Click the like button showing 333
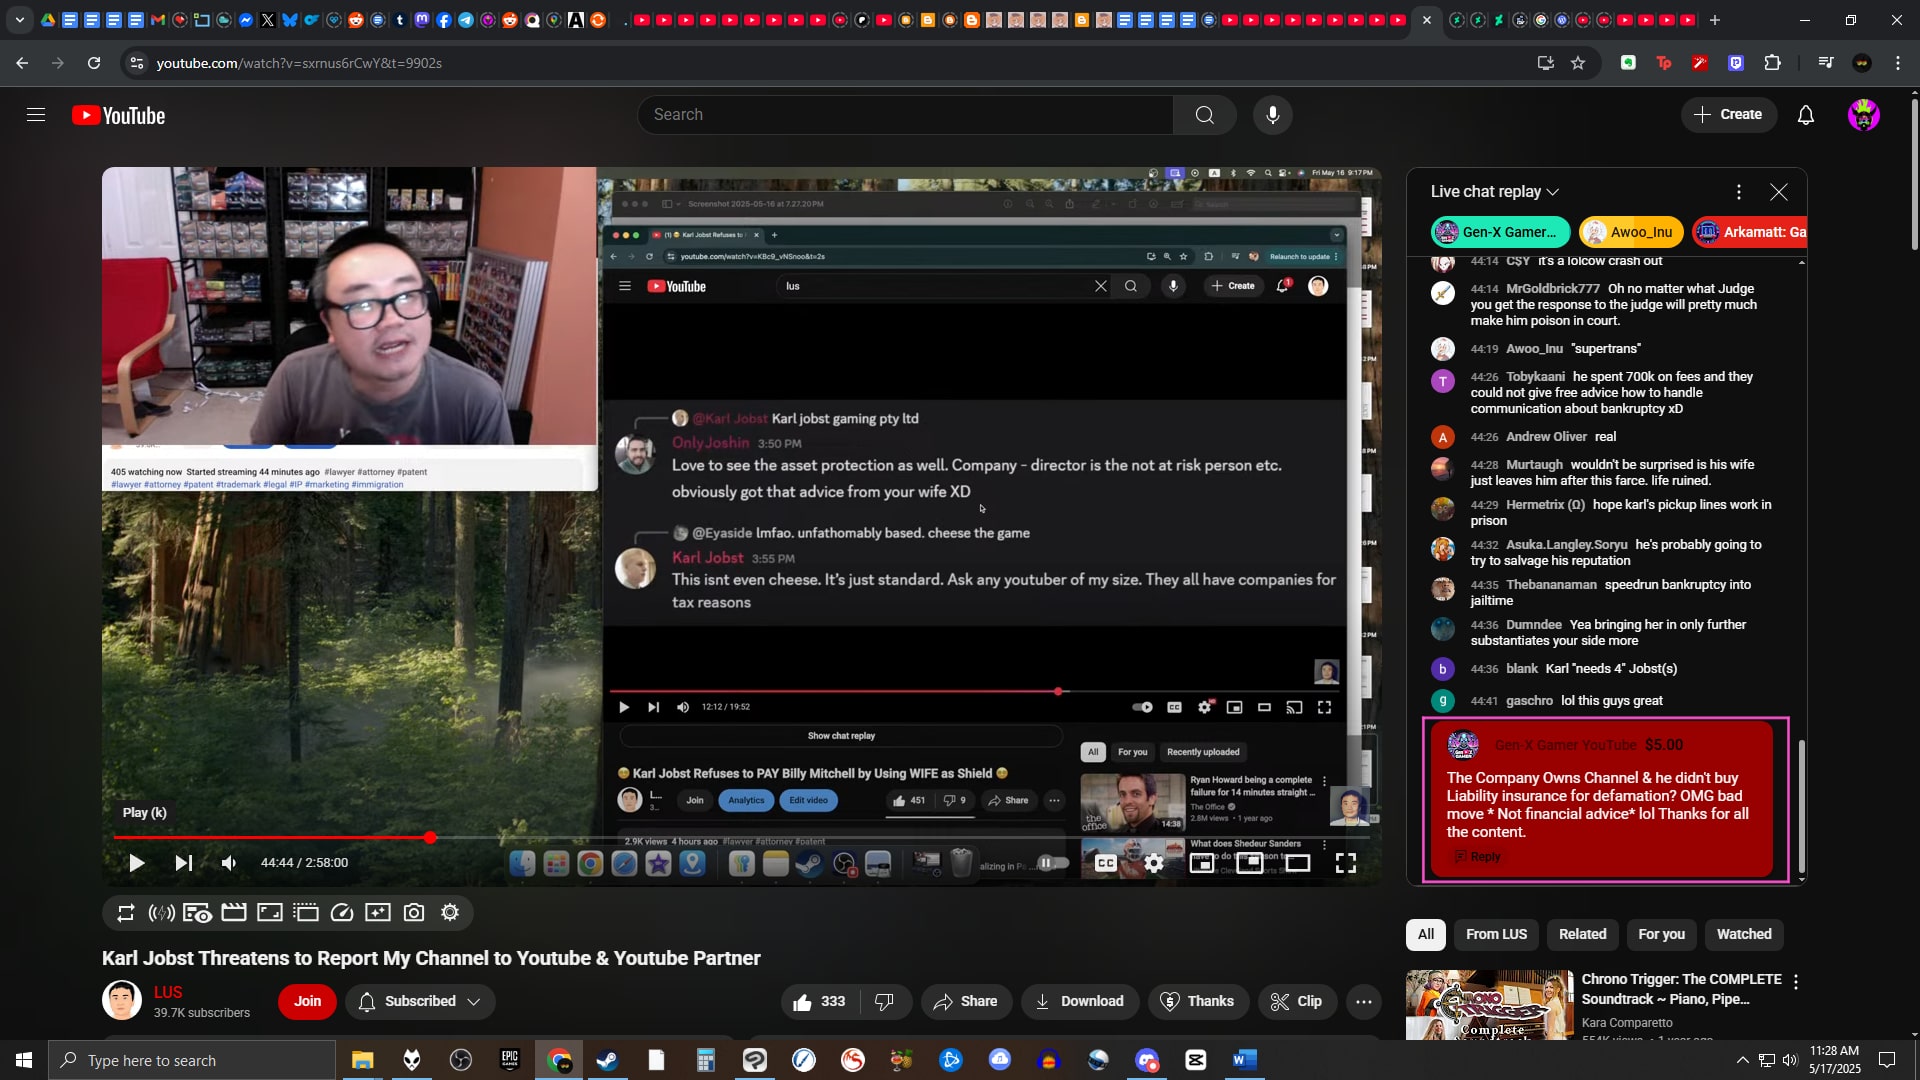This screenshot has height=1080, width=1920. tap(820, 1001)
